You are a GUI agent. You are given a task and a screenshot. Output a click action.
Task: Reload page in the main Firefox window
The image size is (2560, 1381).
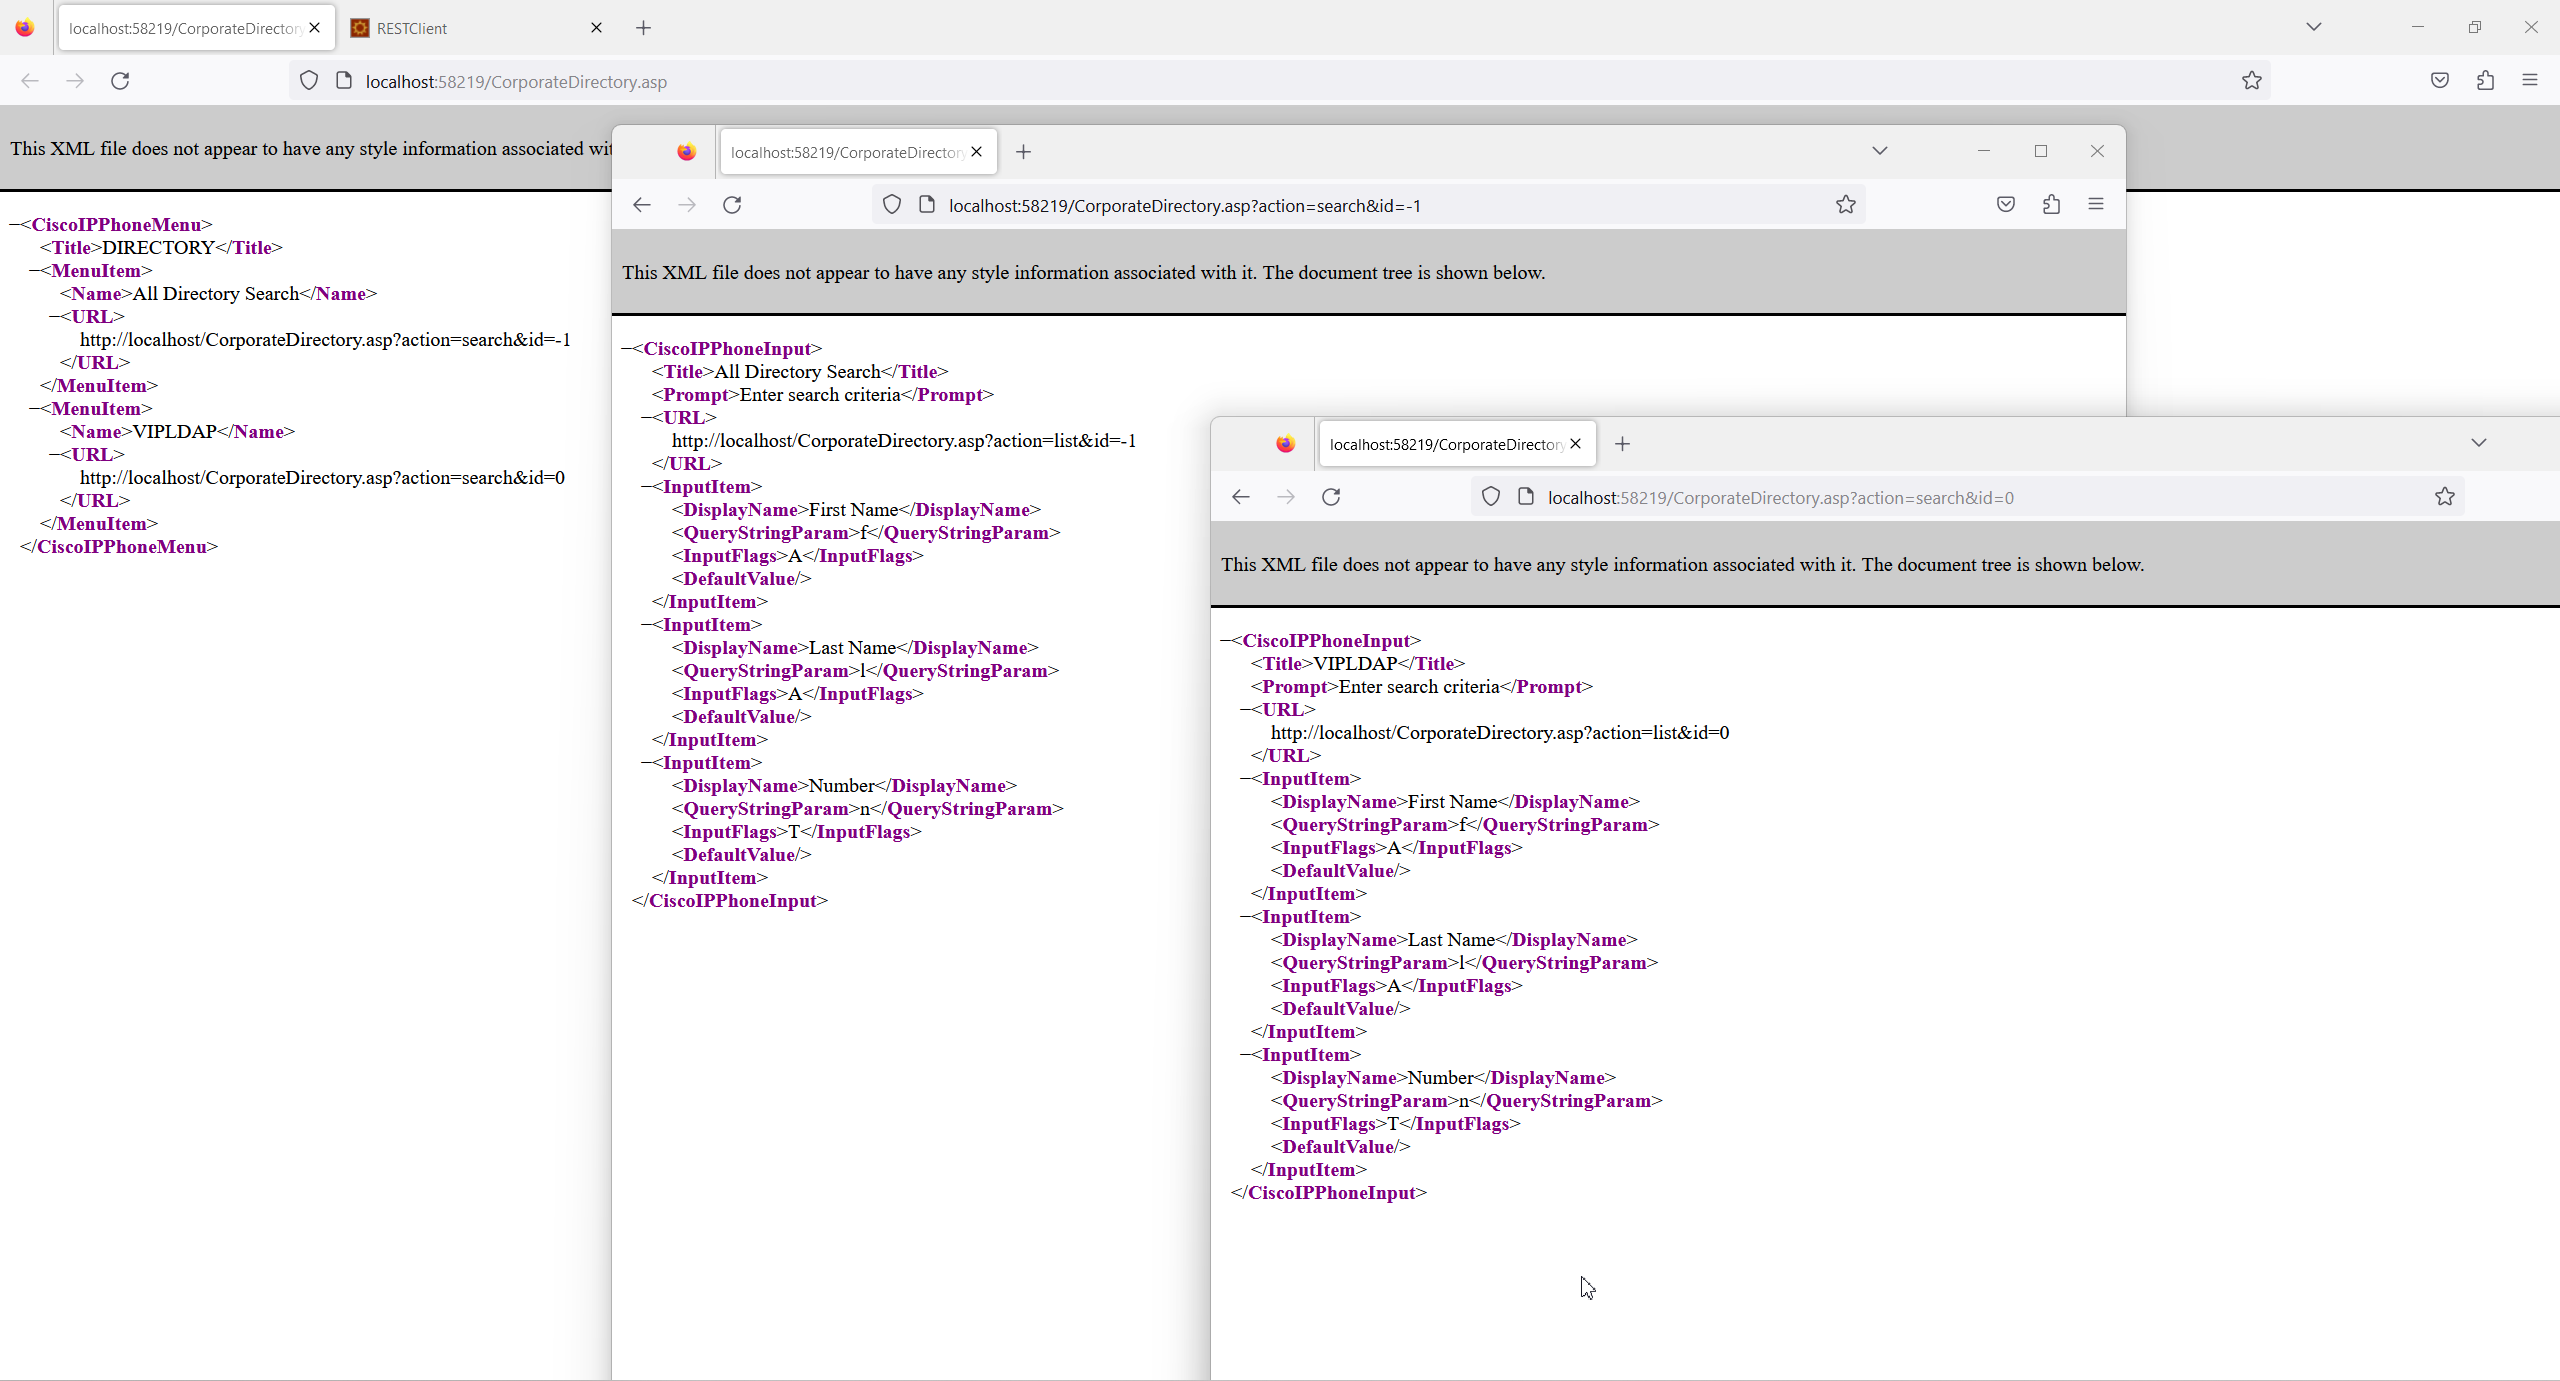(x=120, y=81)
